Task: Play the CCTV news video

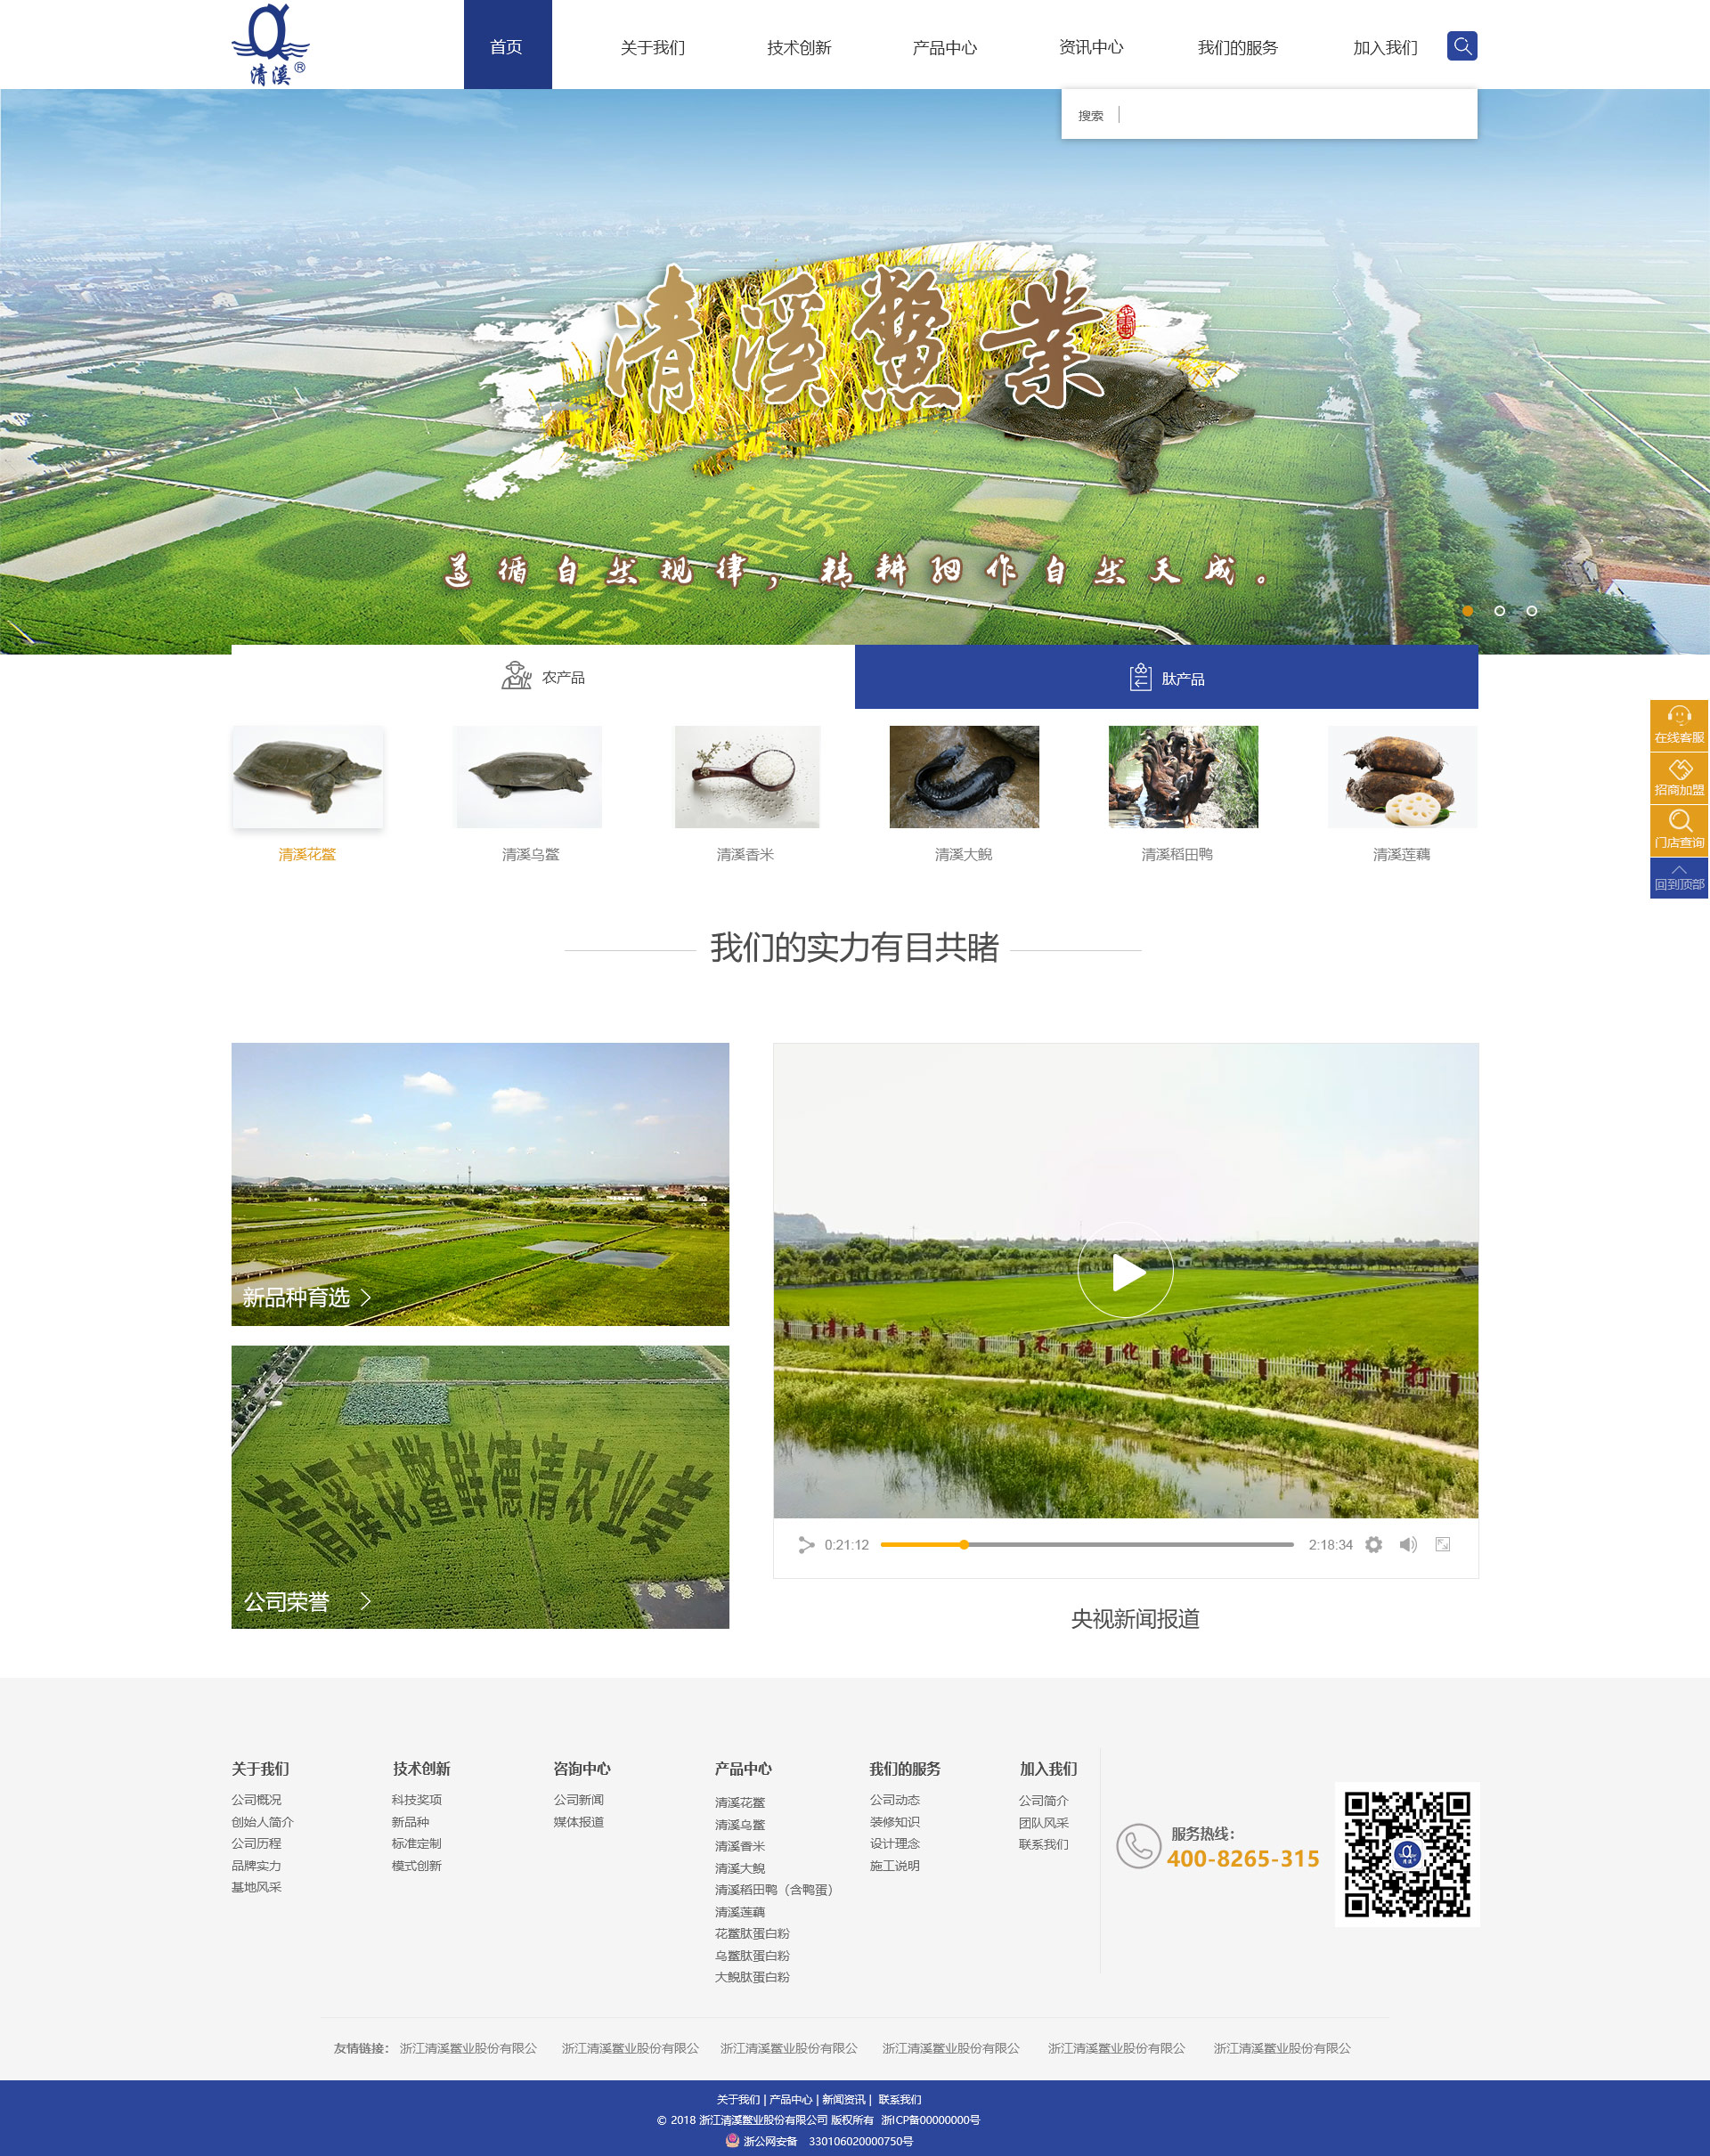Action: tap(1125, 1272)
